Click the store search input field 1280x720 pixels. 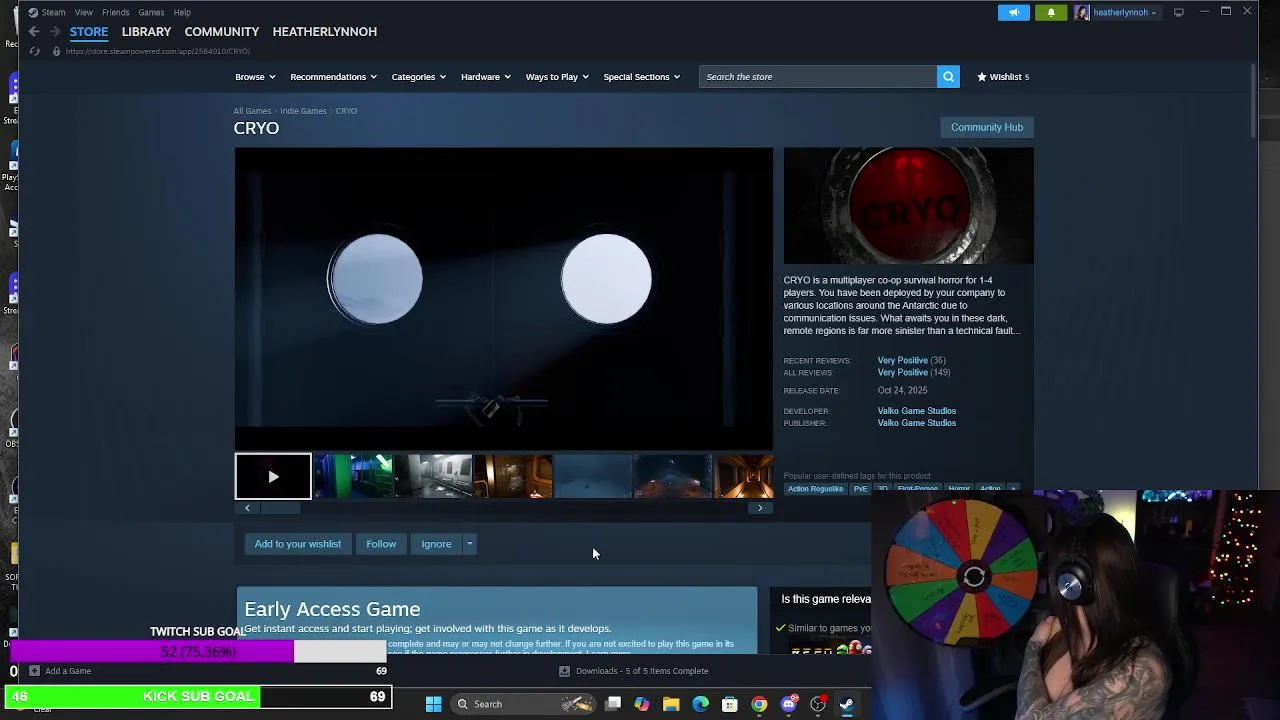pyautogui.click(x=818, y=77)
